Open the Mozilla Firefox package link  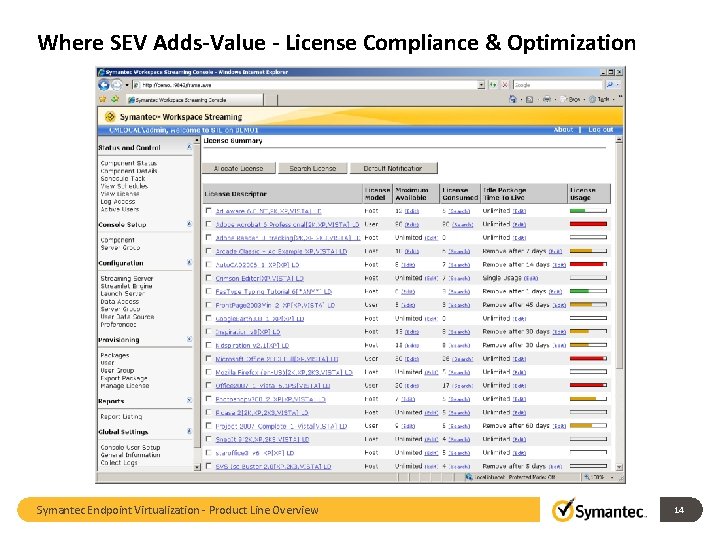click(284, 372)
